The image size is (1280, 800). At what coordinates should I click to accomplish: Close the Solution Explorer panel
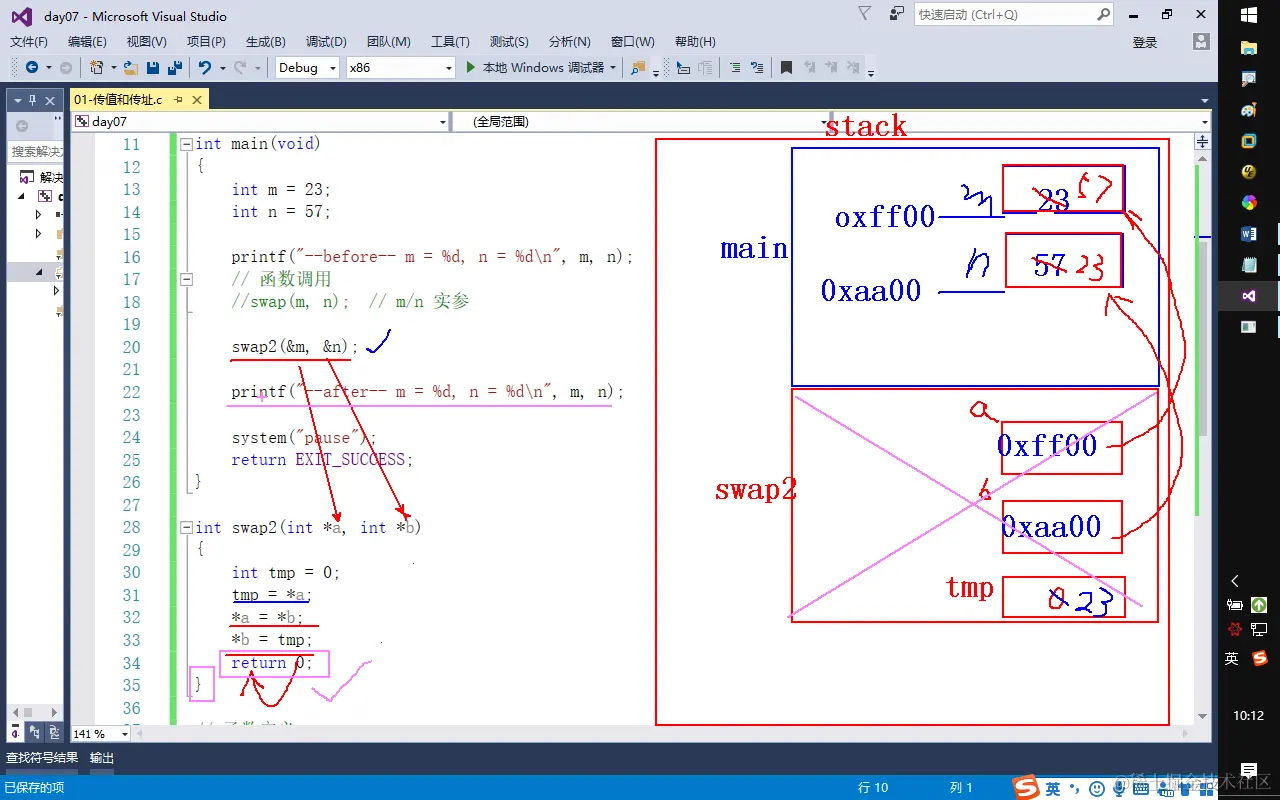(x=48, y=100)
